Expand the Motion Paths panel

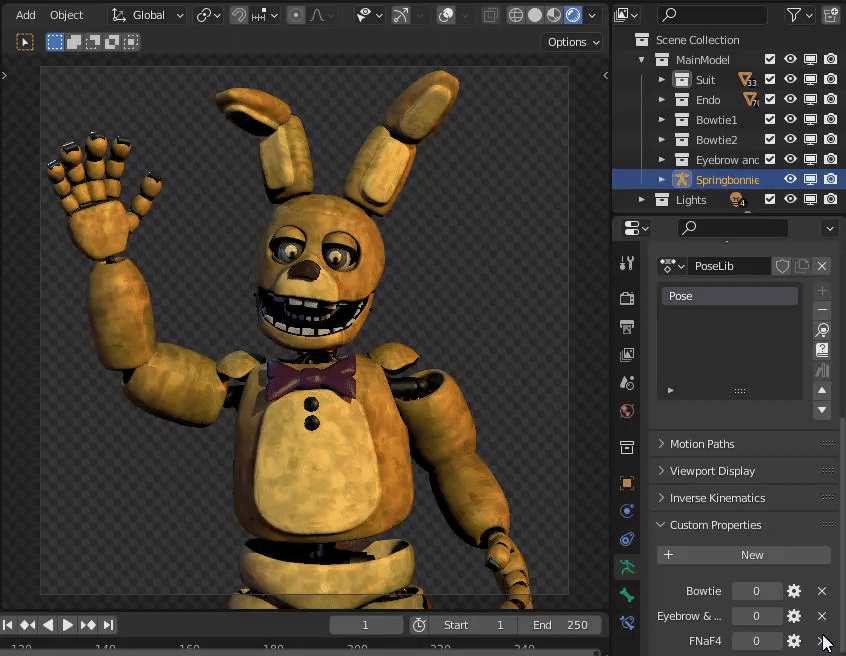pos(702,444)
